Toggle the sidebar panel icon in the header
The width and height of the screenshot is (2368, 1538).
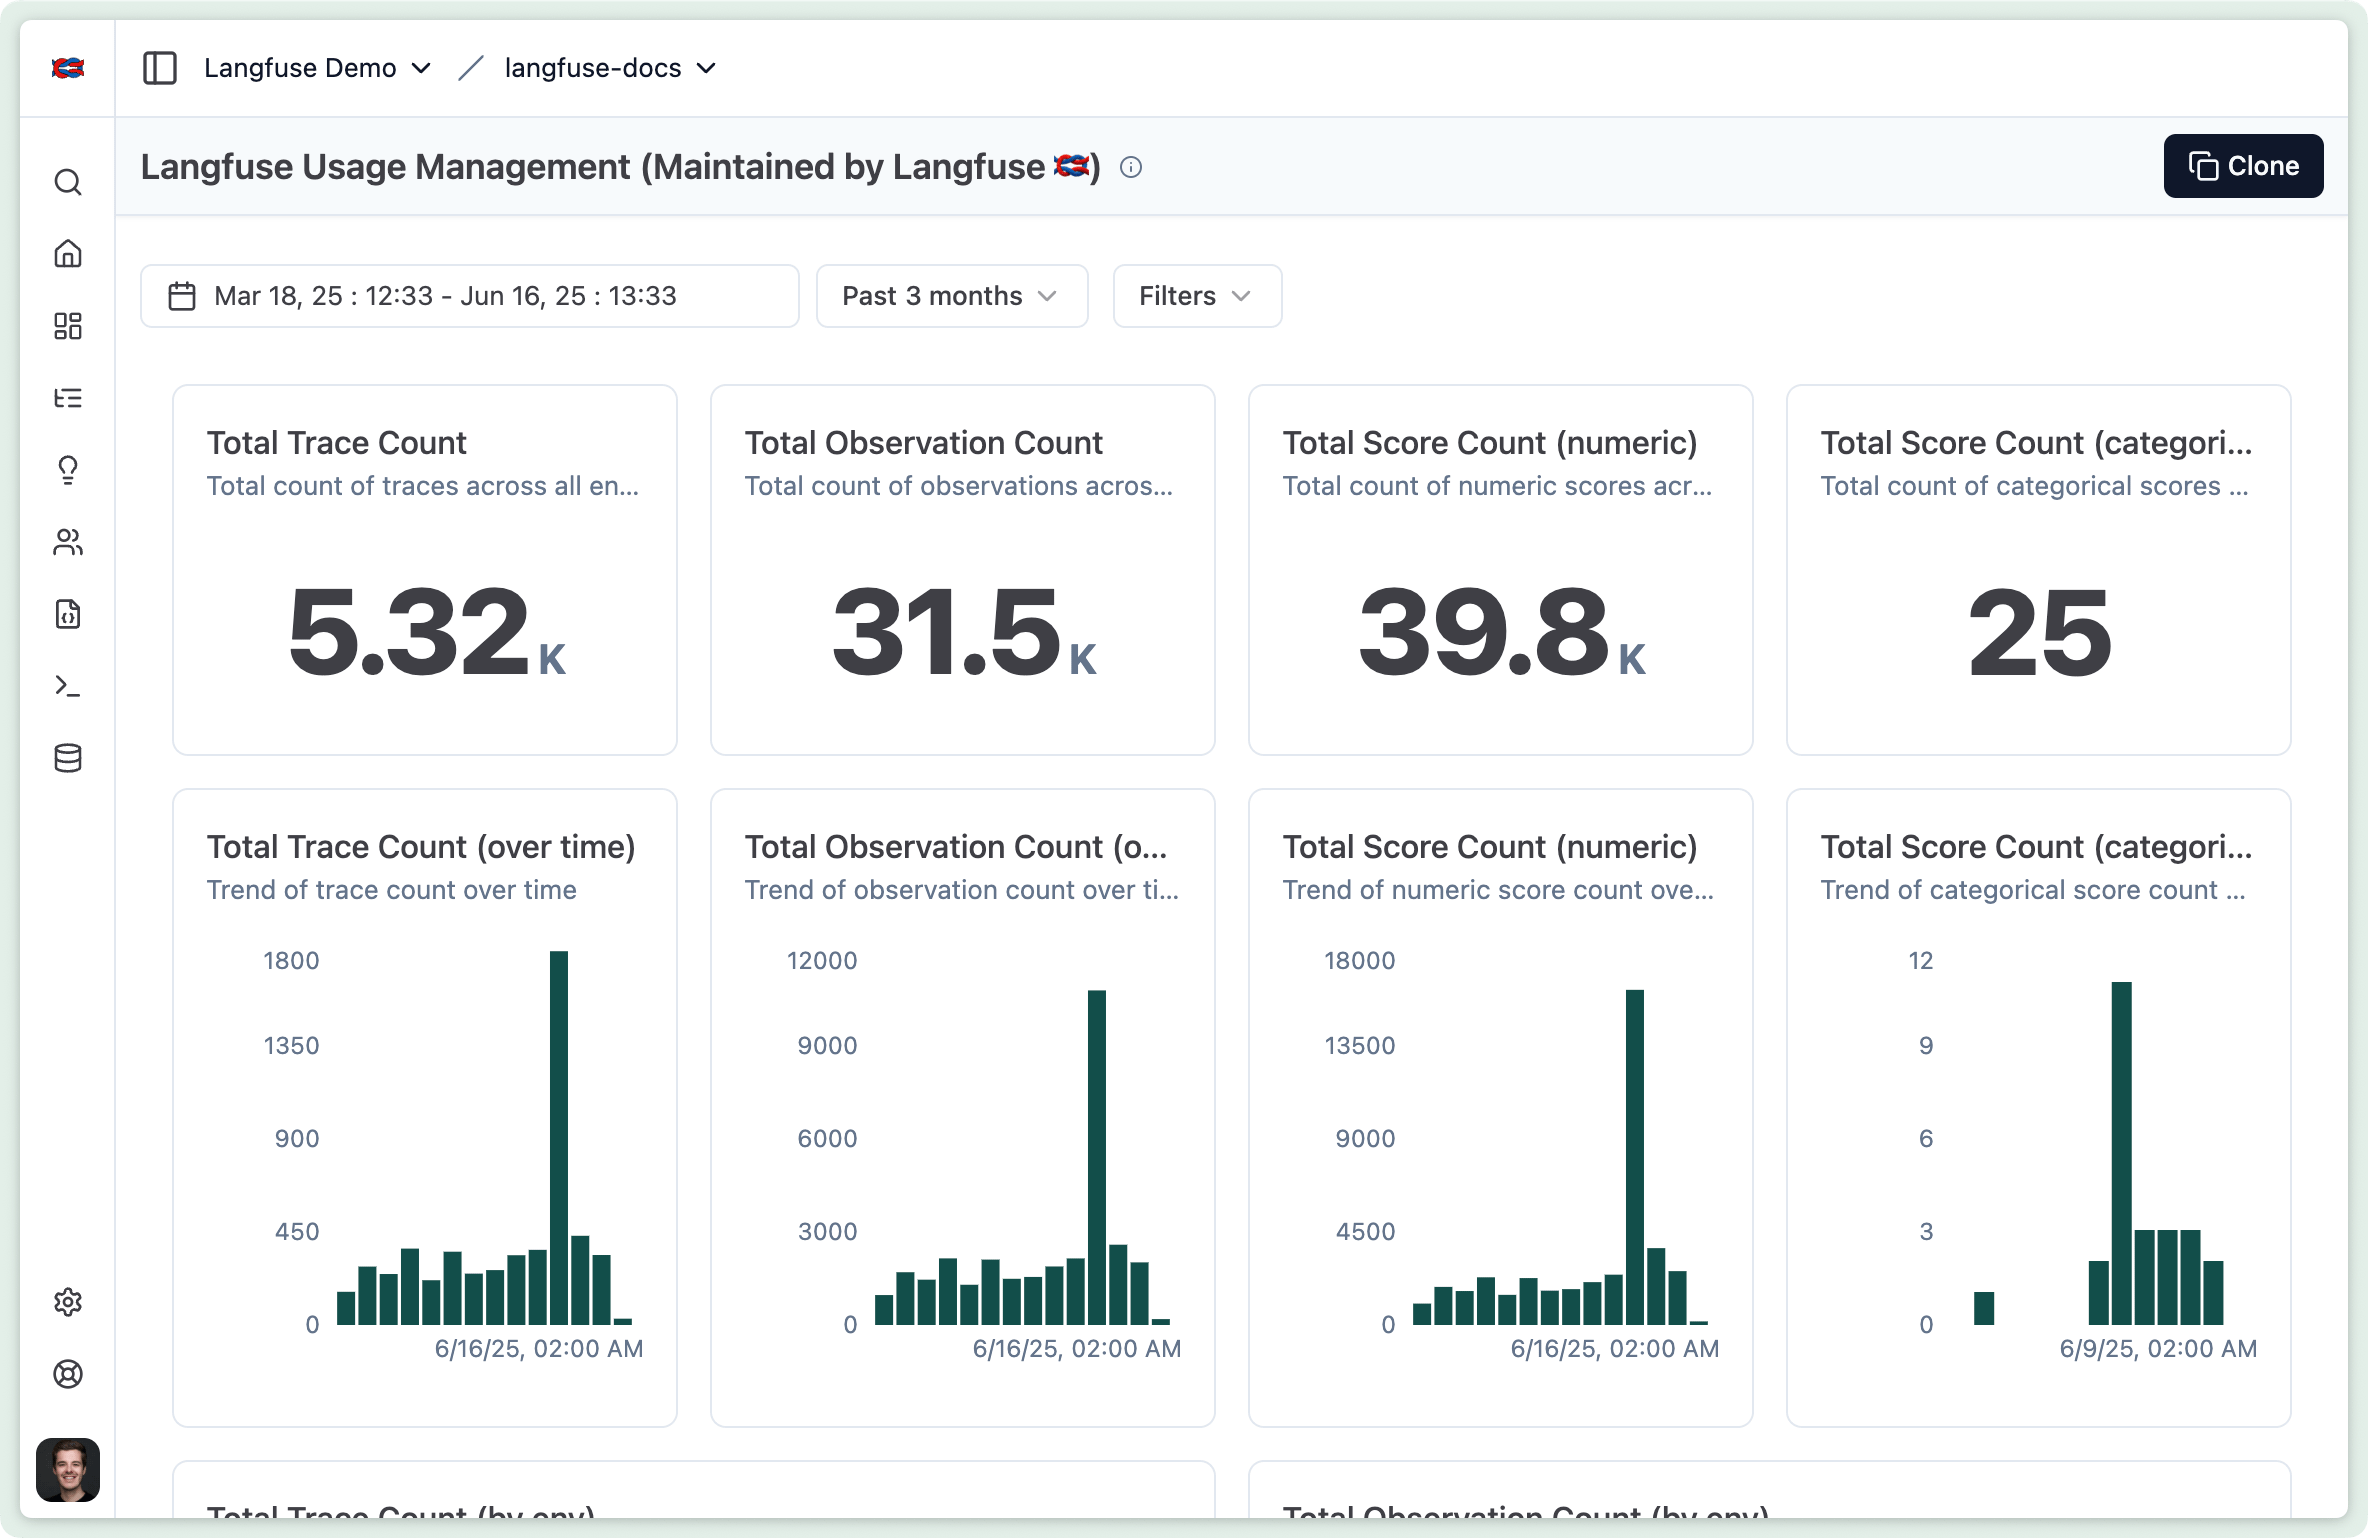click(160, 67)
